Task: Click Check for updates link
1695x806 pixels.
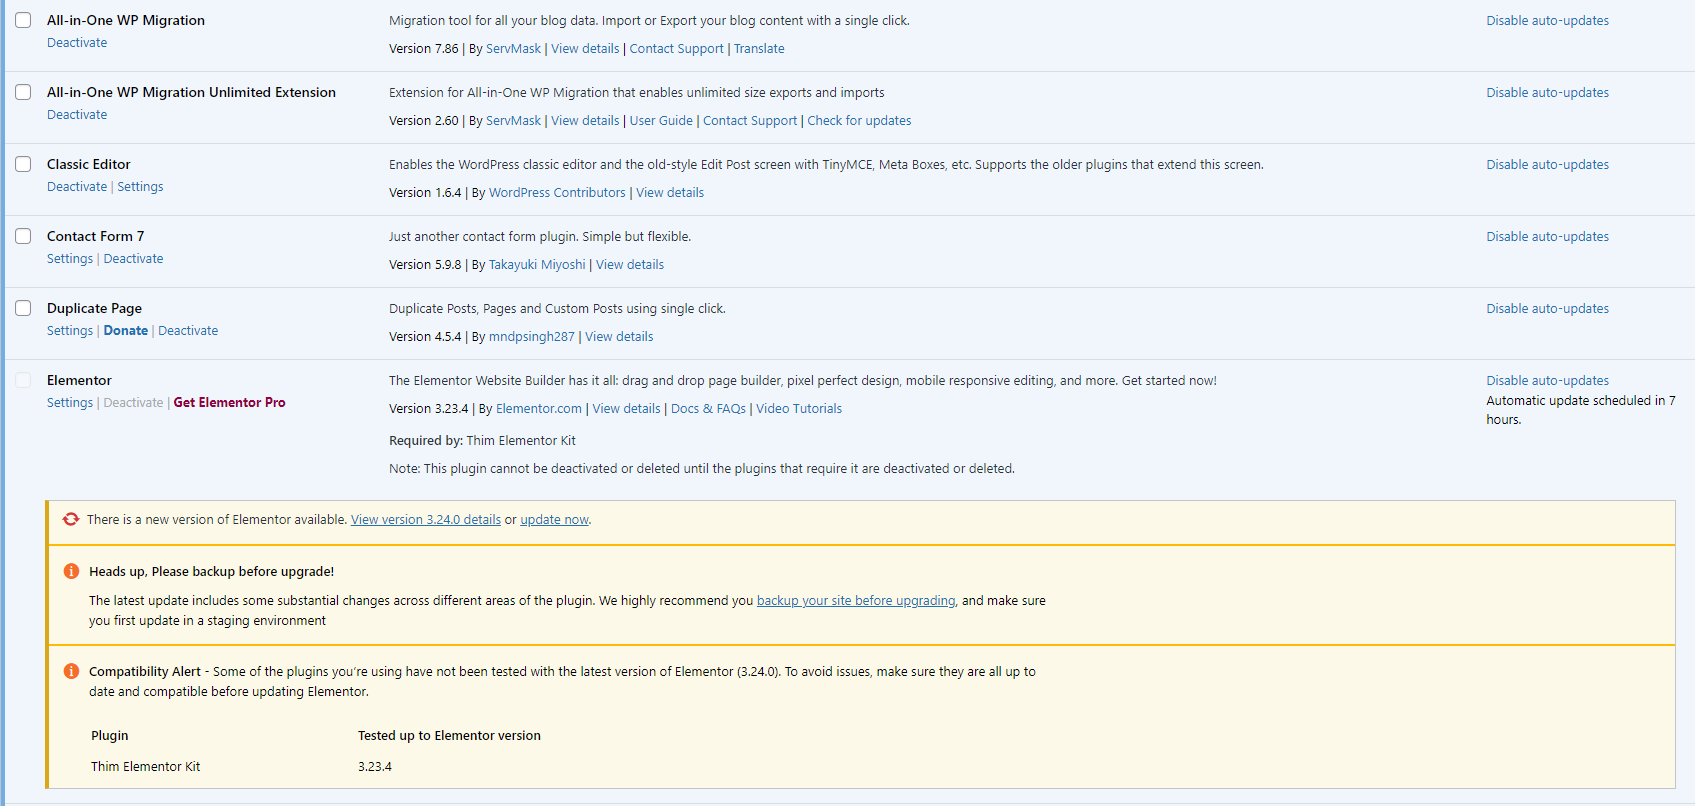Action: [x=859, y=121]
